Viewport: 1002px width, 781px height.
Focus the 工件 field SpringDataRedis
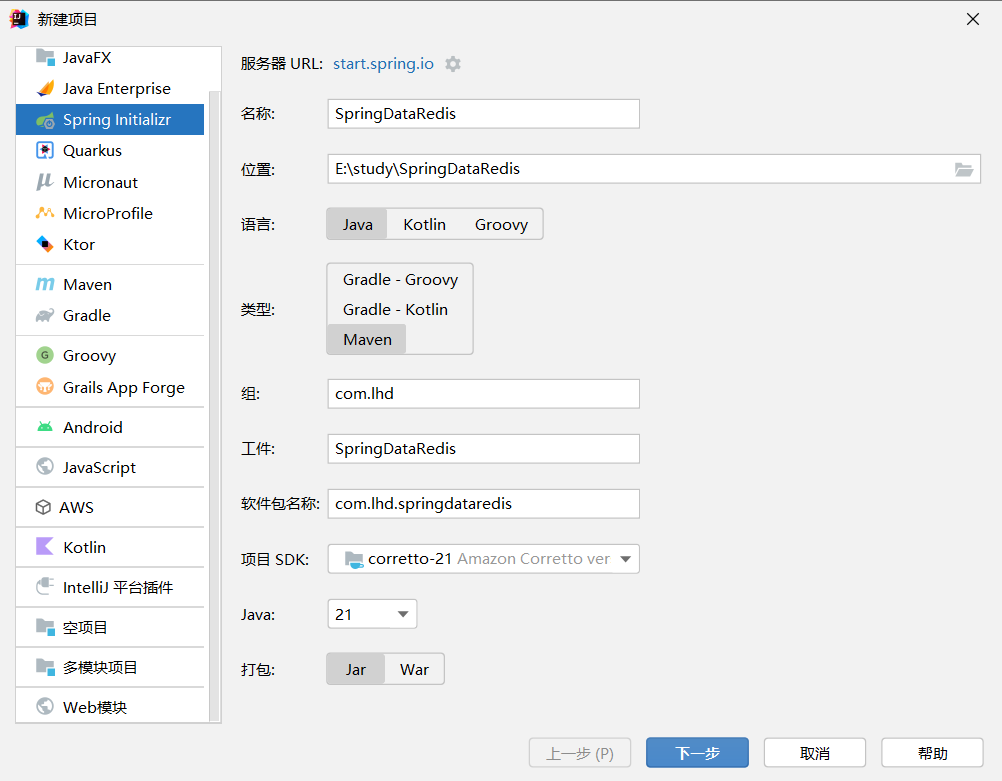483,449
